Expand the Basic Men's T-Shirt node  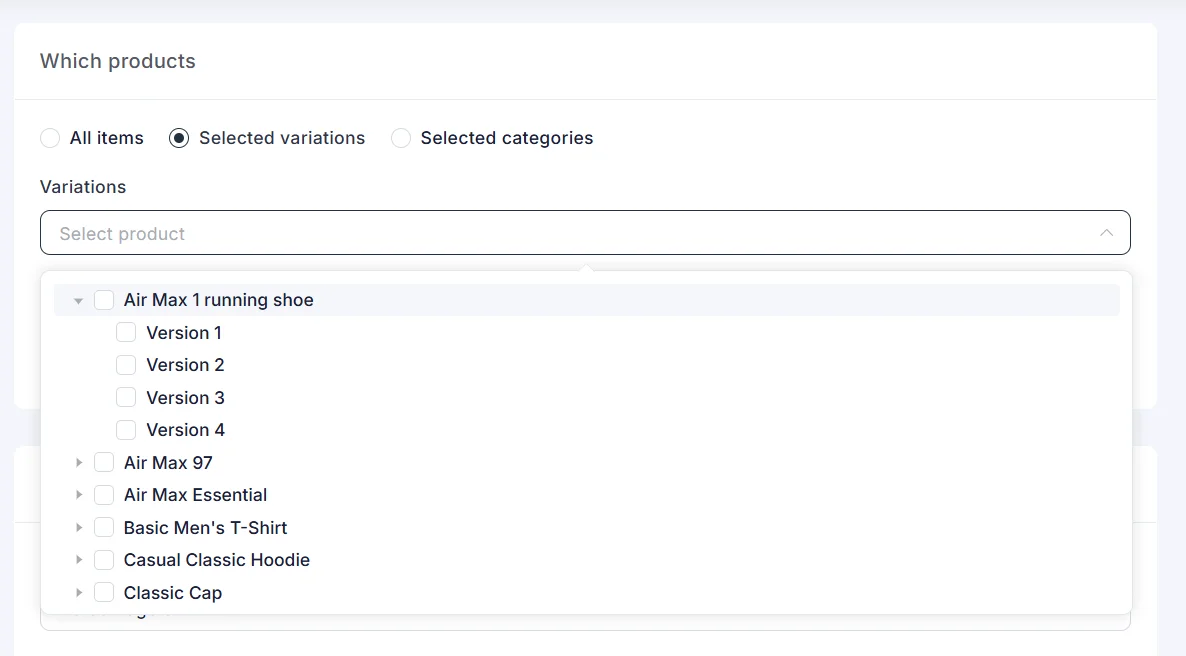79,528
